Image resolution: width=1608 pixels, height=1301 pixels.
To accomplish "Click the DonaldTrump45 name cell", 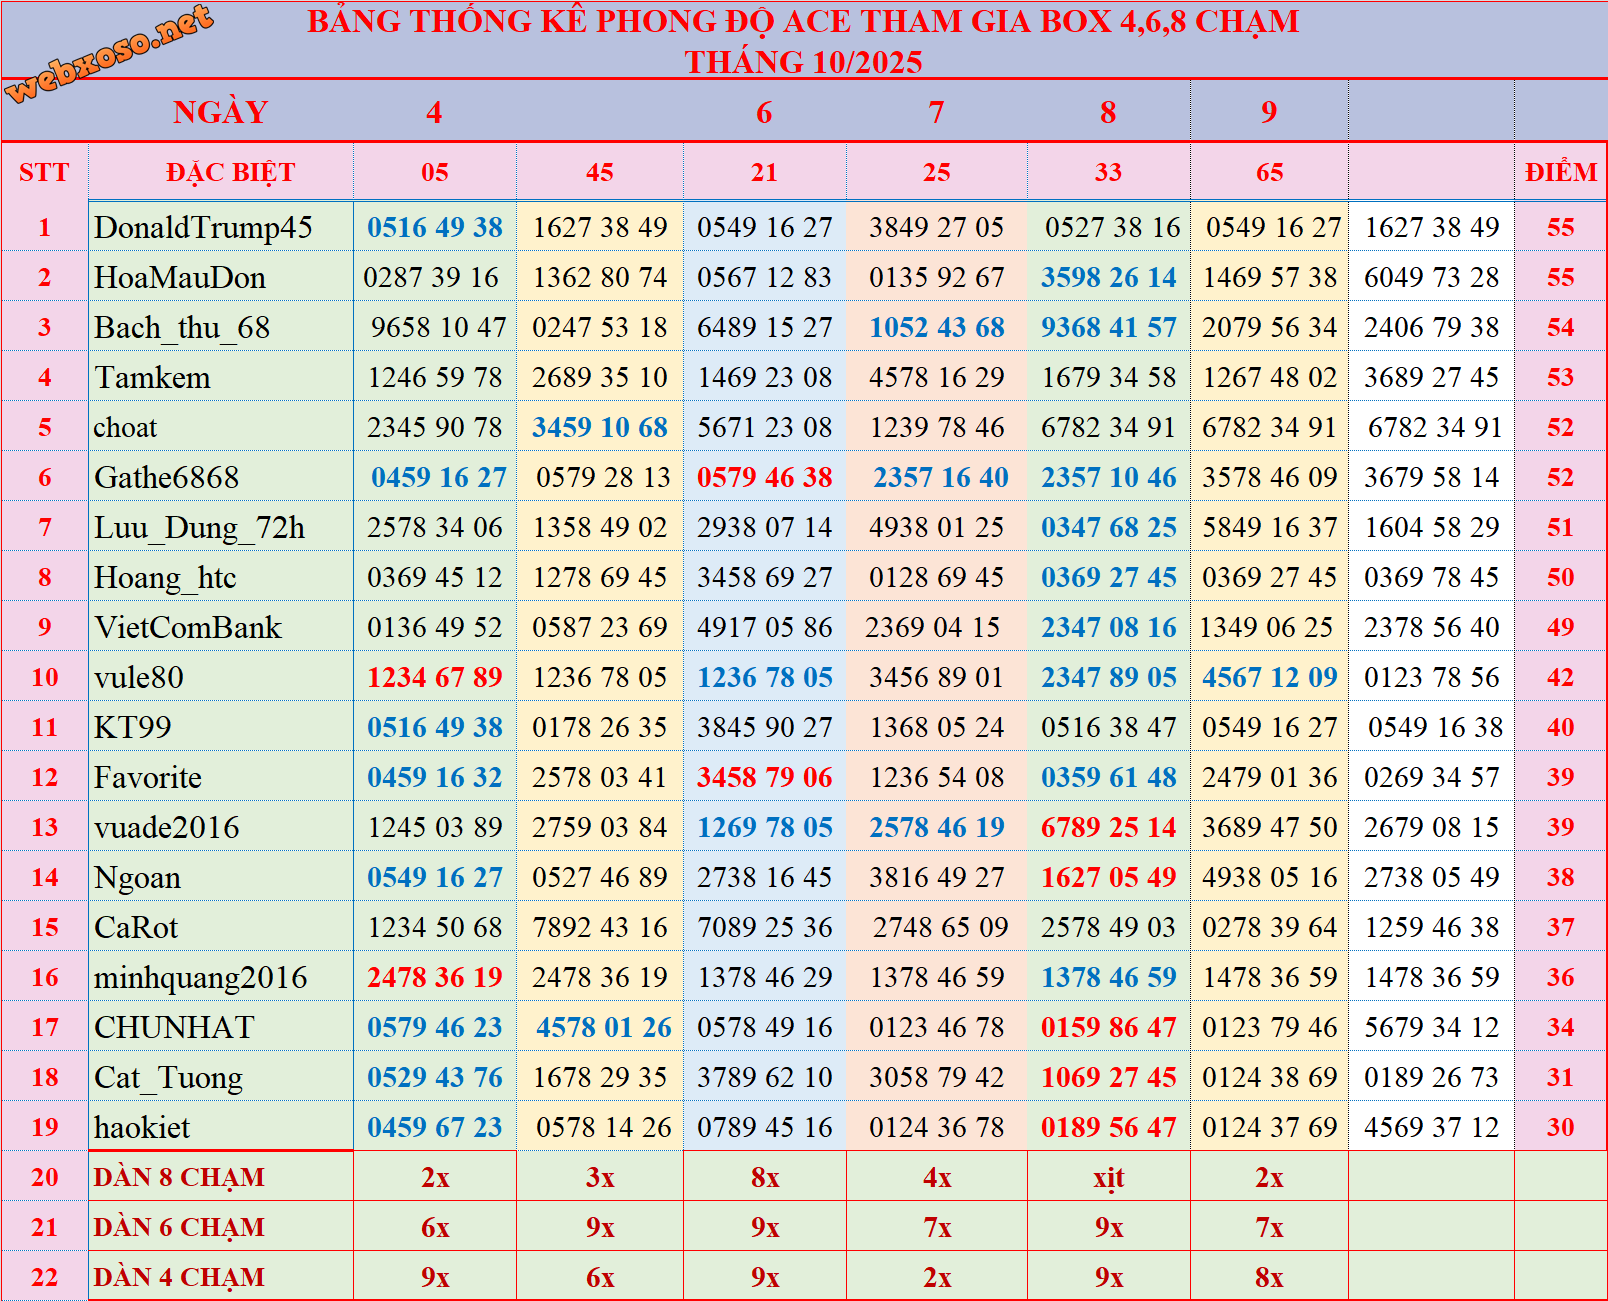I will pyautogui.click(x=204, y=228).
